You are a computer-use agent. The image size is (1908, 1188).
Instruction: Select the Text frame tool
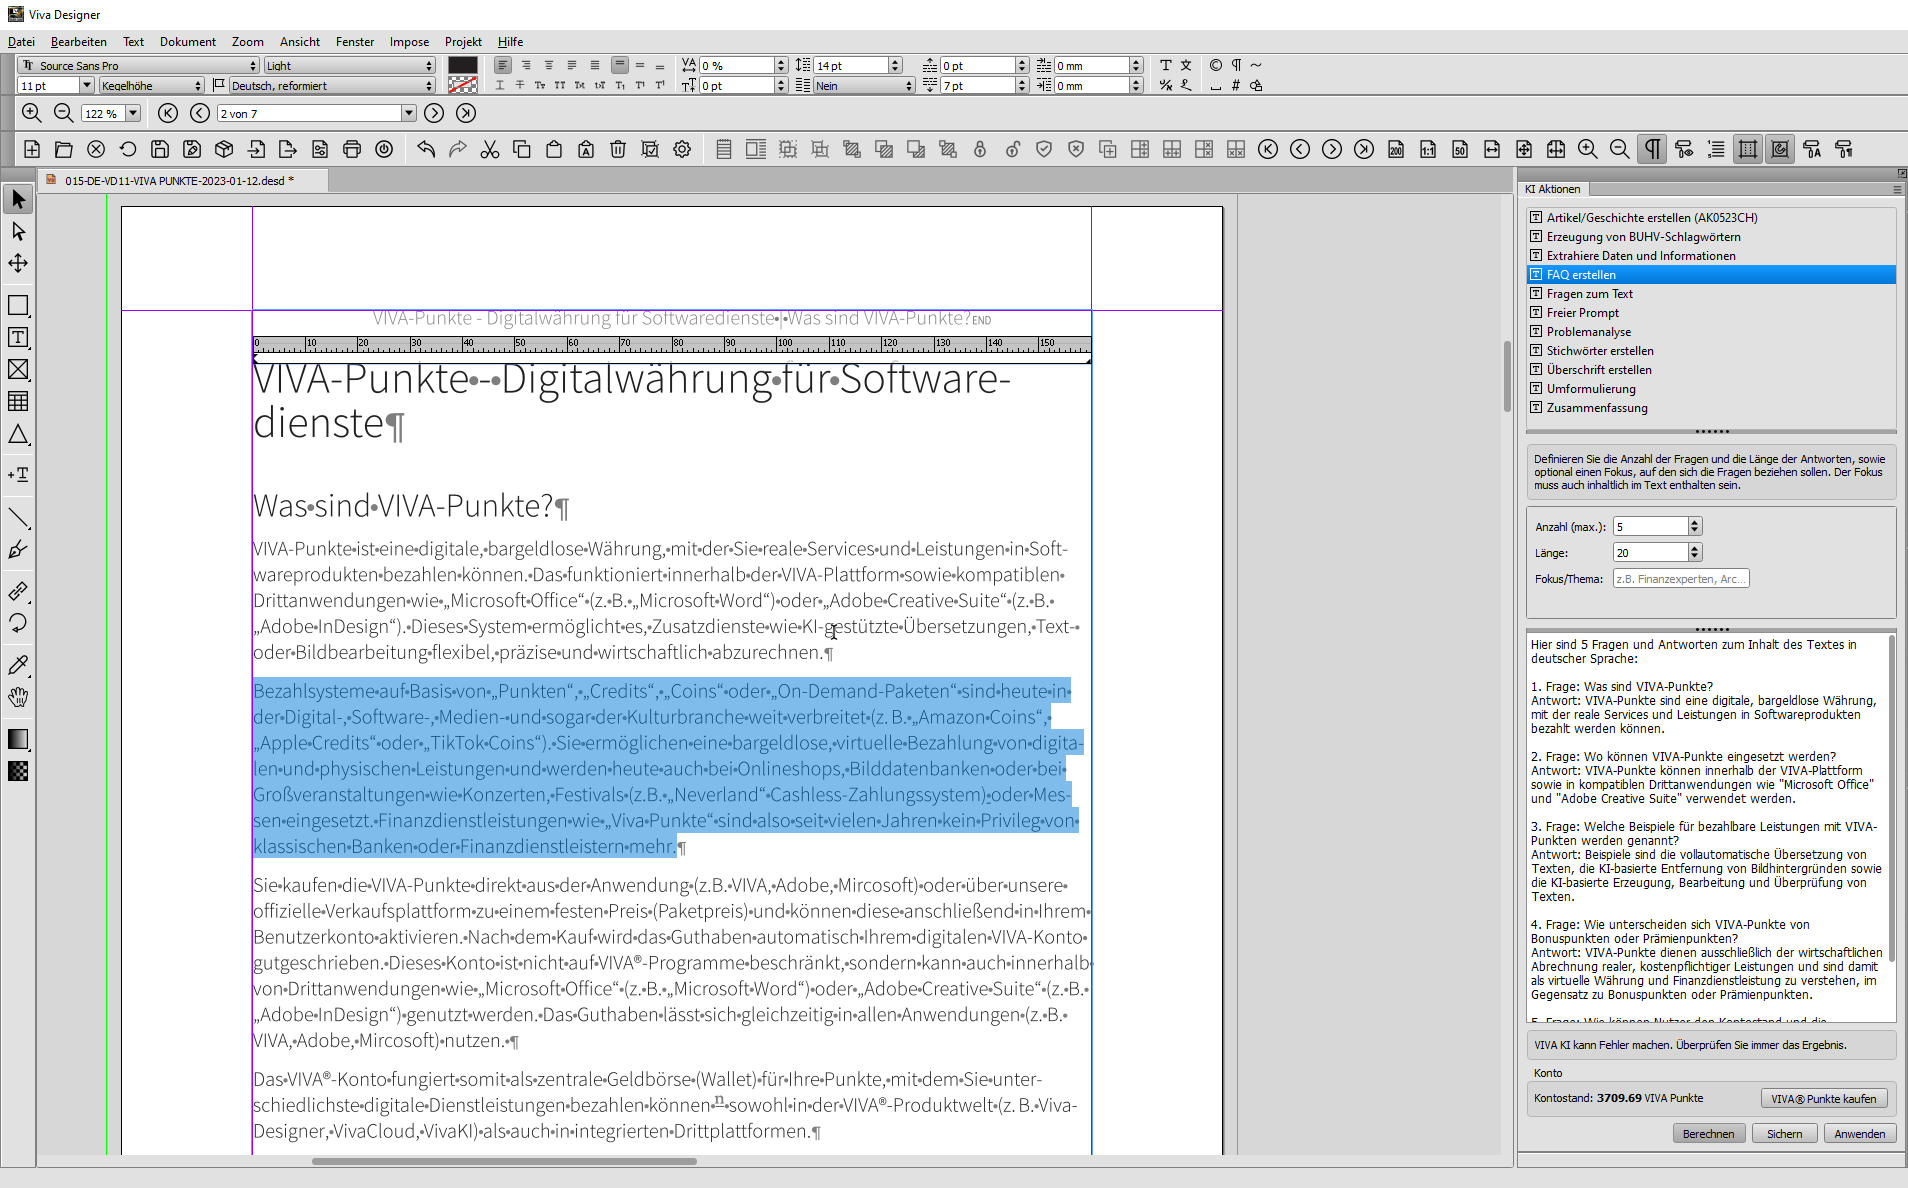point(18,338)
